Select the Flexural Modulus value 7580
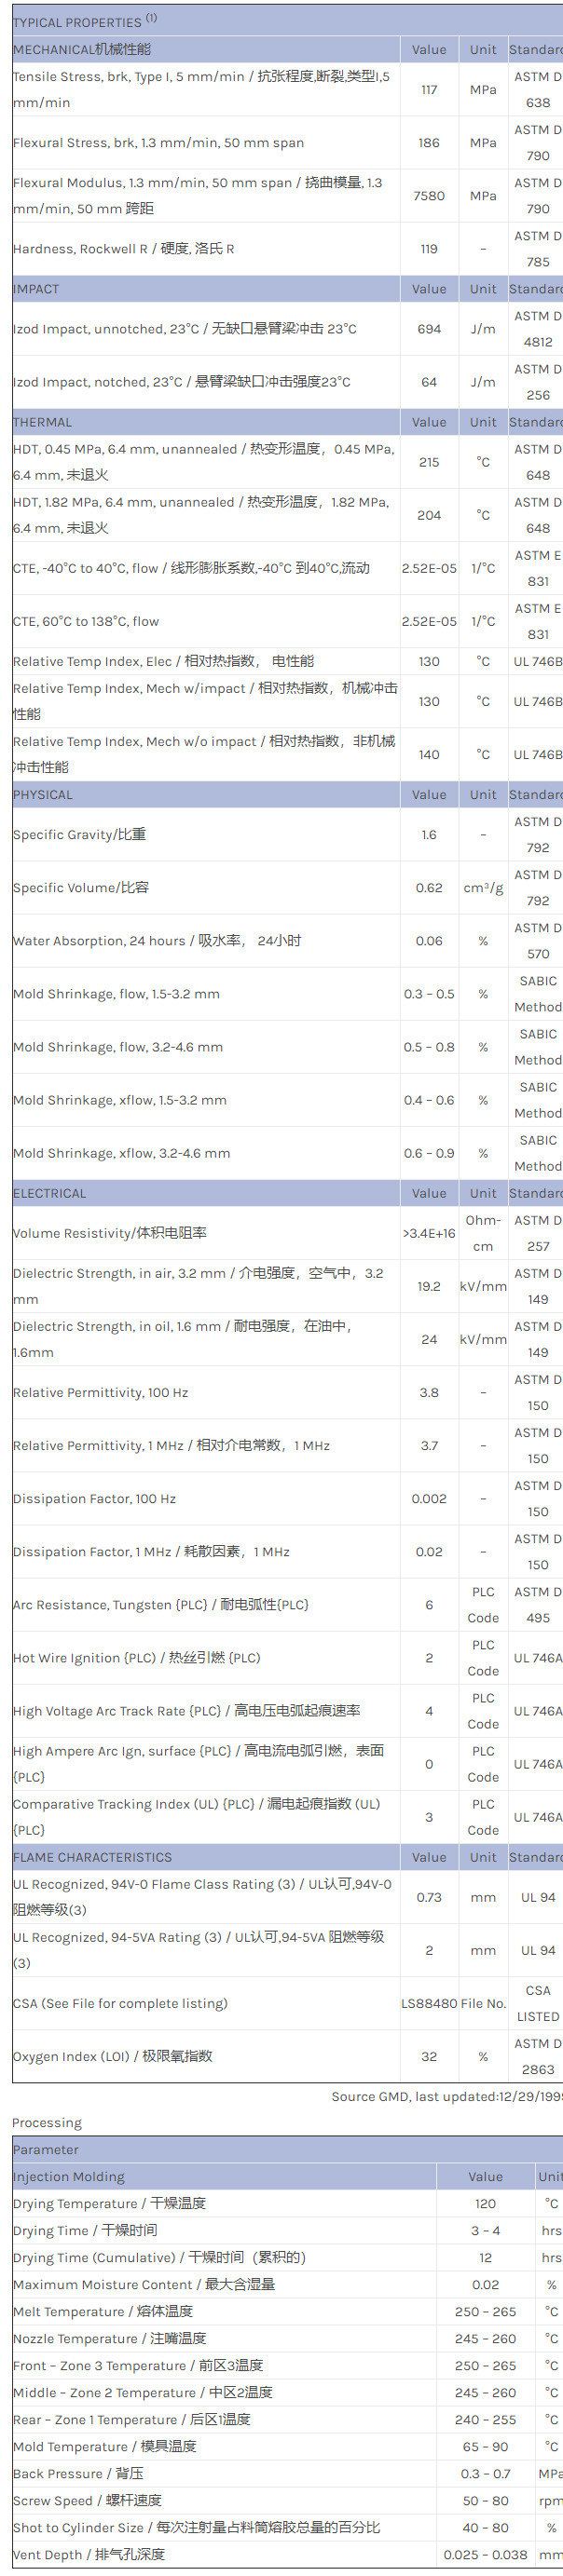This screenshot has width=563, height=2576. tap(429, 196)
